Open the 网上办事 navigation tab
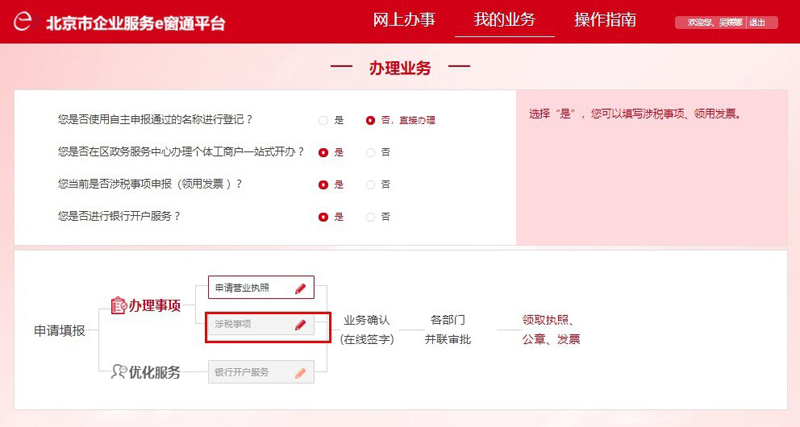This screenshot has height=427, width=800. [404, 20]
